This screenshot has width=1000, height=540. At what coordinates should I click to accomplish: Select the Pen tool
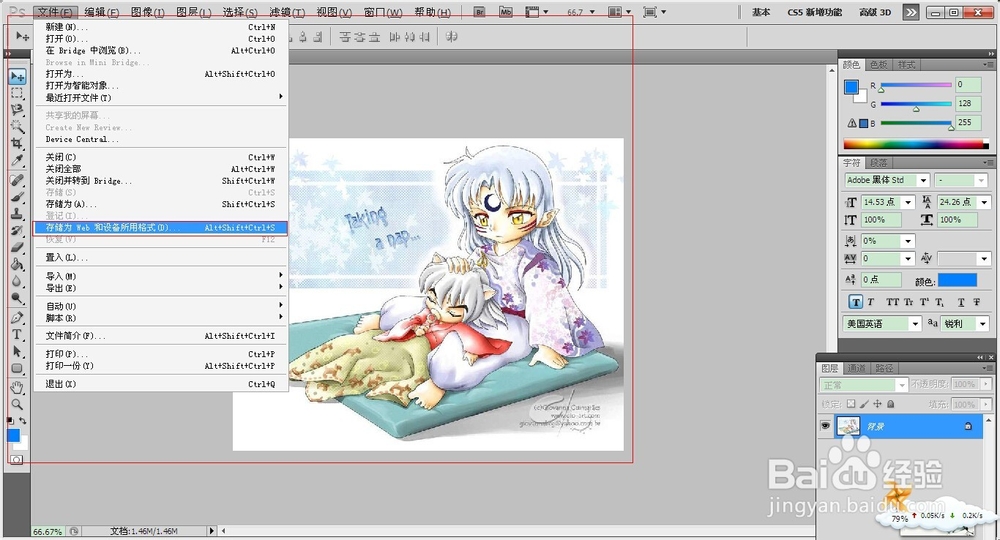(x=17, y=317)
